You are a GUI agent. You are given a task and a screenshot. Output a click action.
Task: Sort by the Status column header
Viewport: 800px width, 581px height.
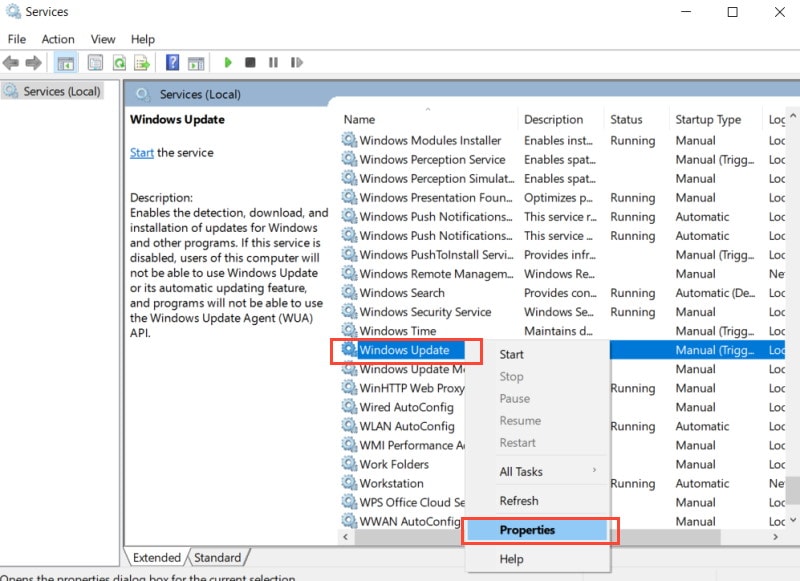[x=636, y=119]
